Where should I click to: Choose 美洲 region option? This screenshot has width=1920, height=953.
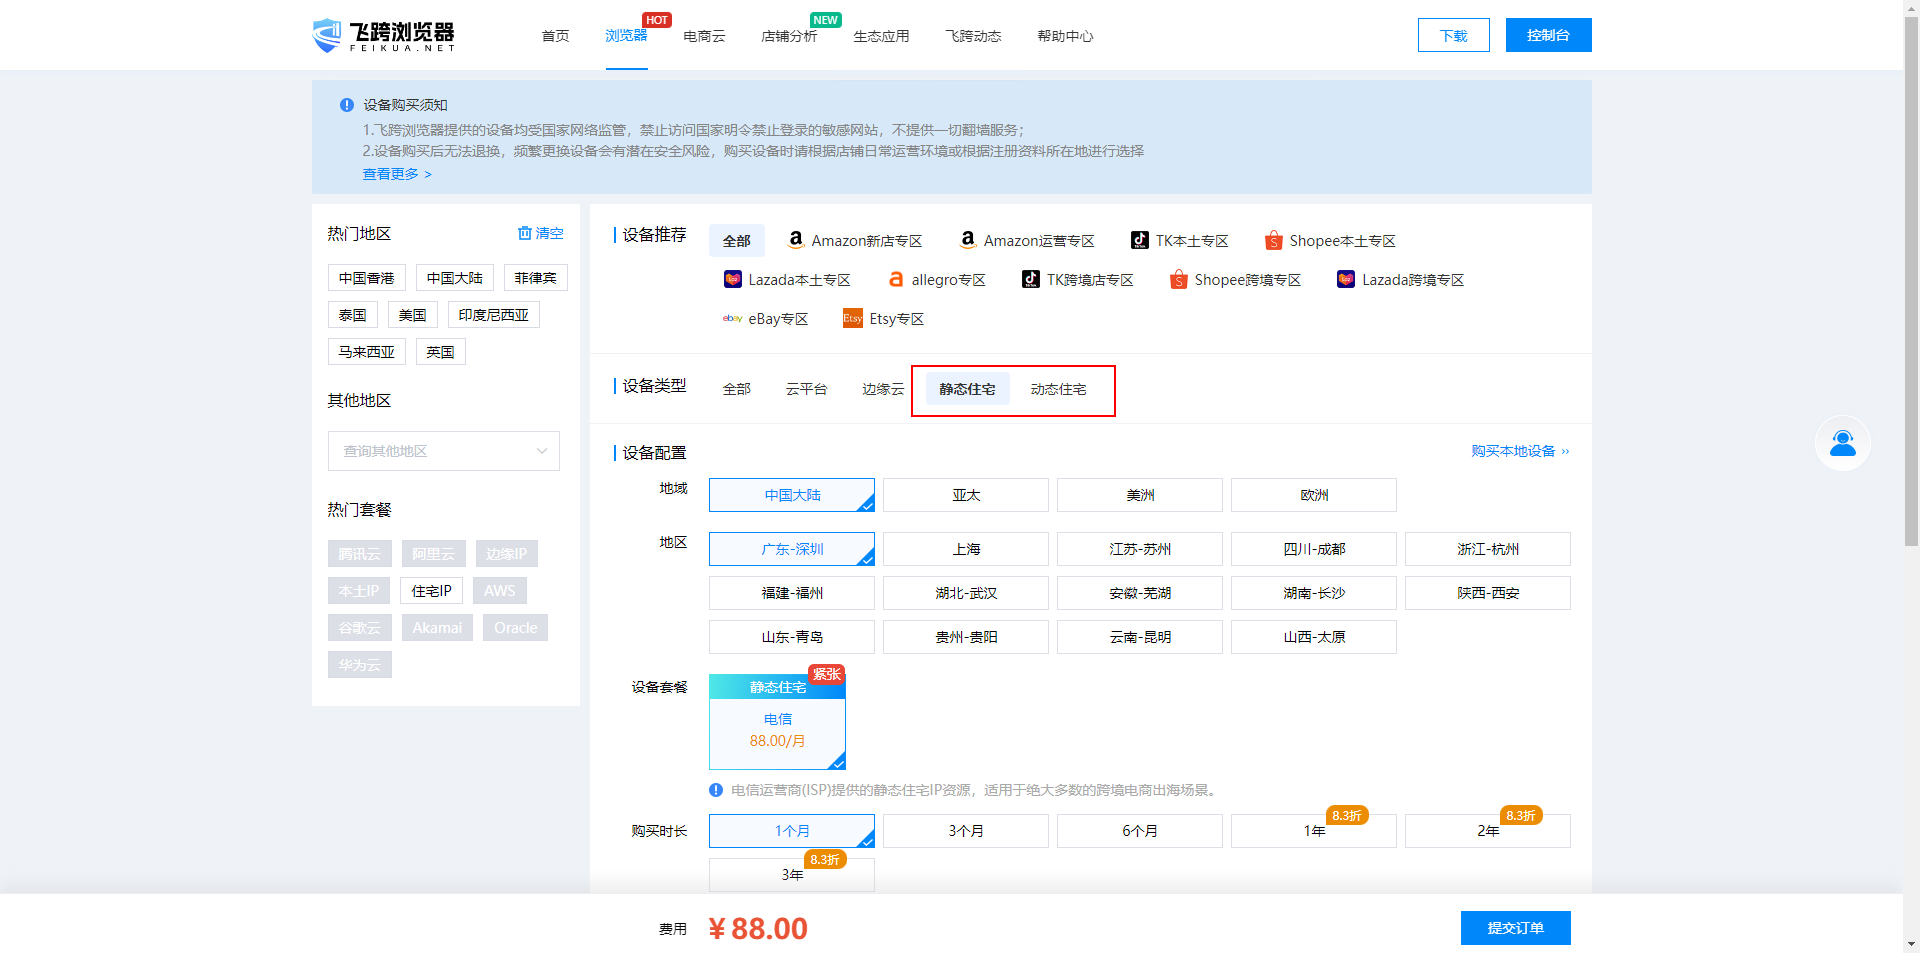(1140, 495)
